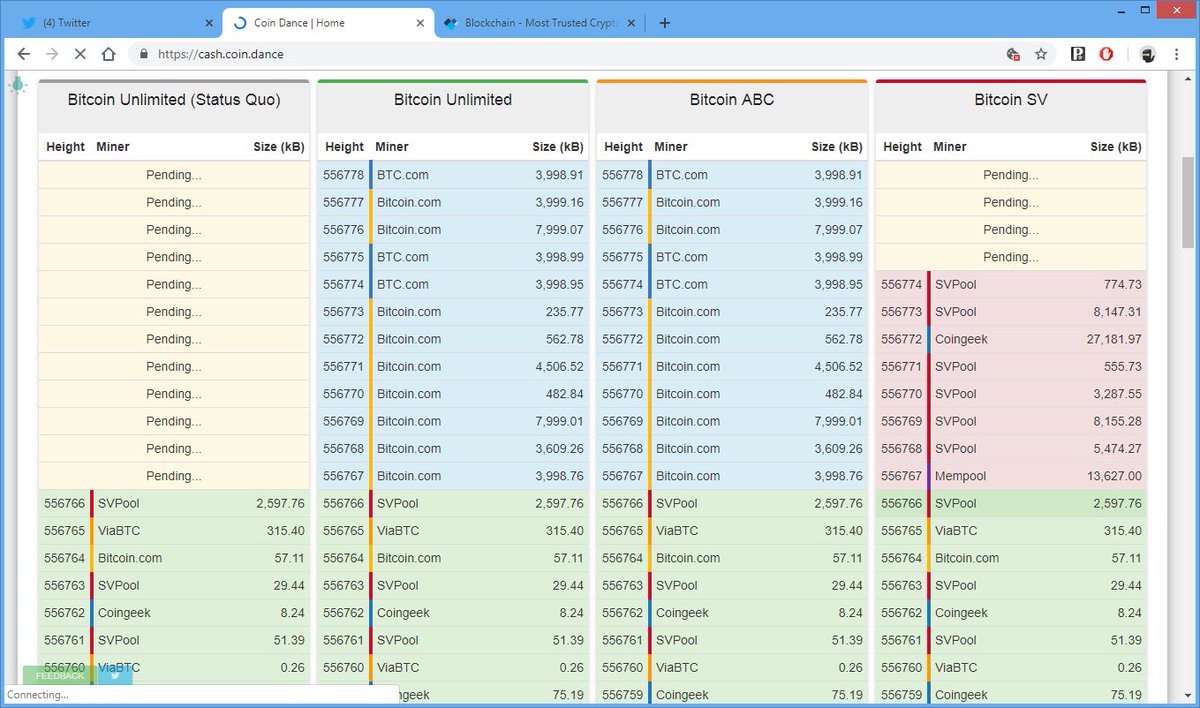Click Bitcoin.com at 556764 in Bitcoin SV
The width and height of the screenshot is (1200, 708).
pyautogui.click(x=967, y=558)
